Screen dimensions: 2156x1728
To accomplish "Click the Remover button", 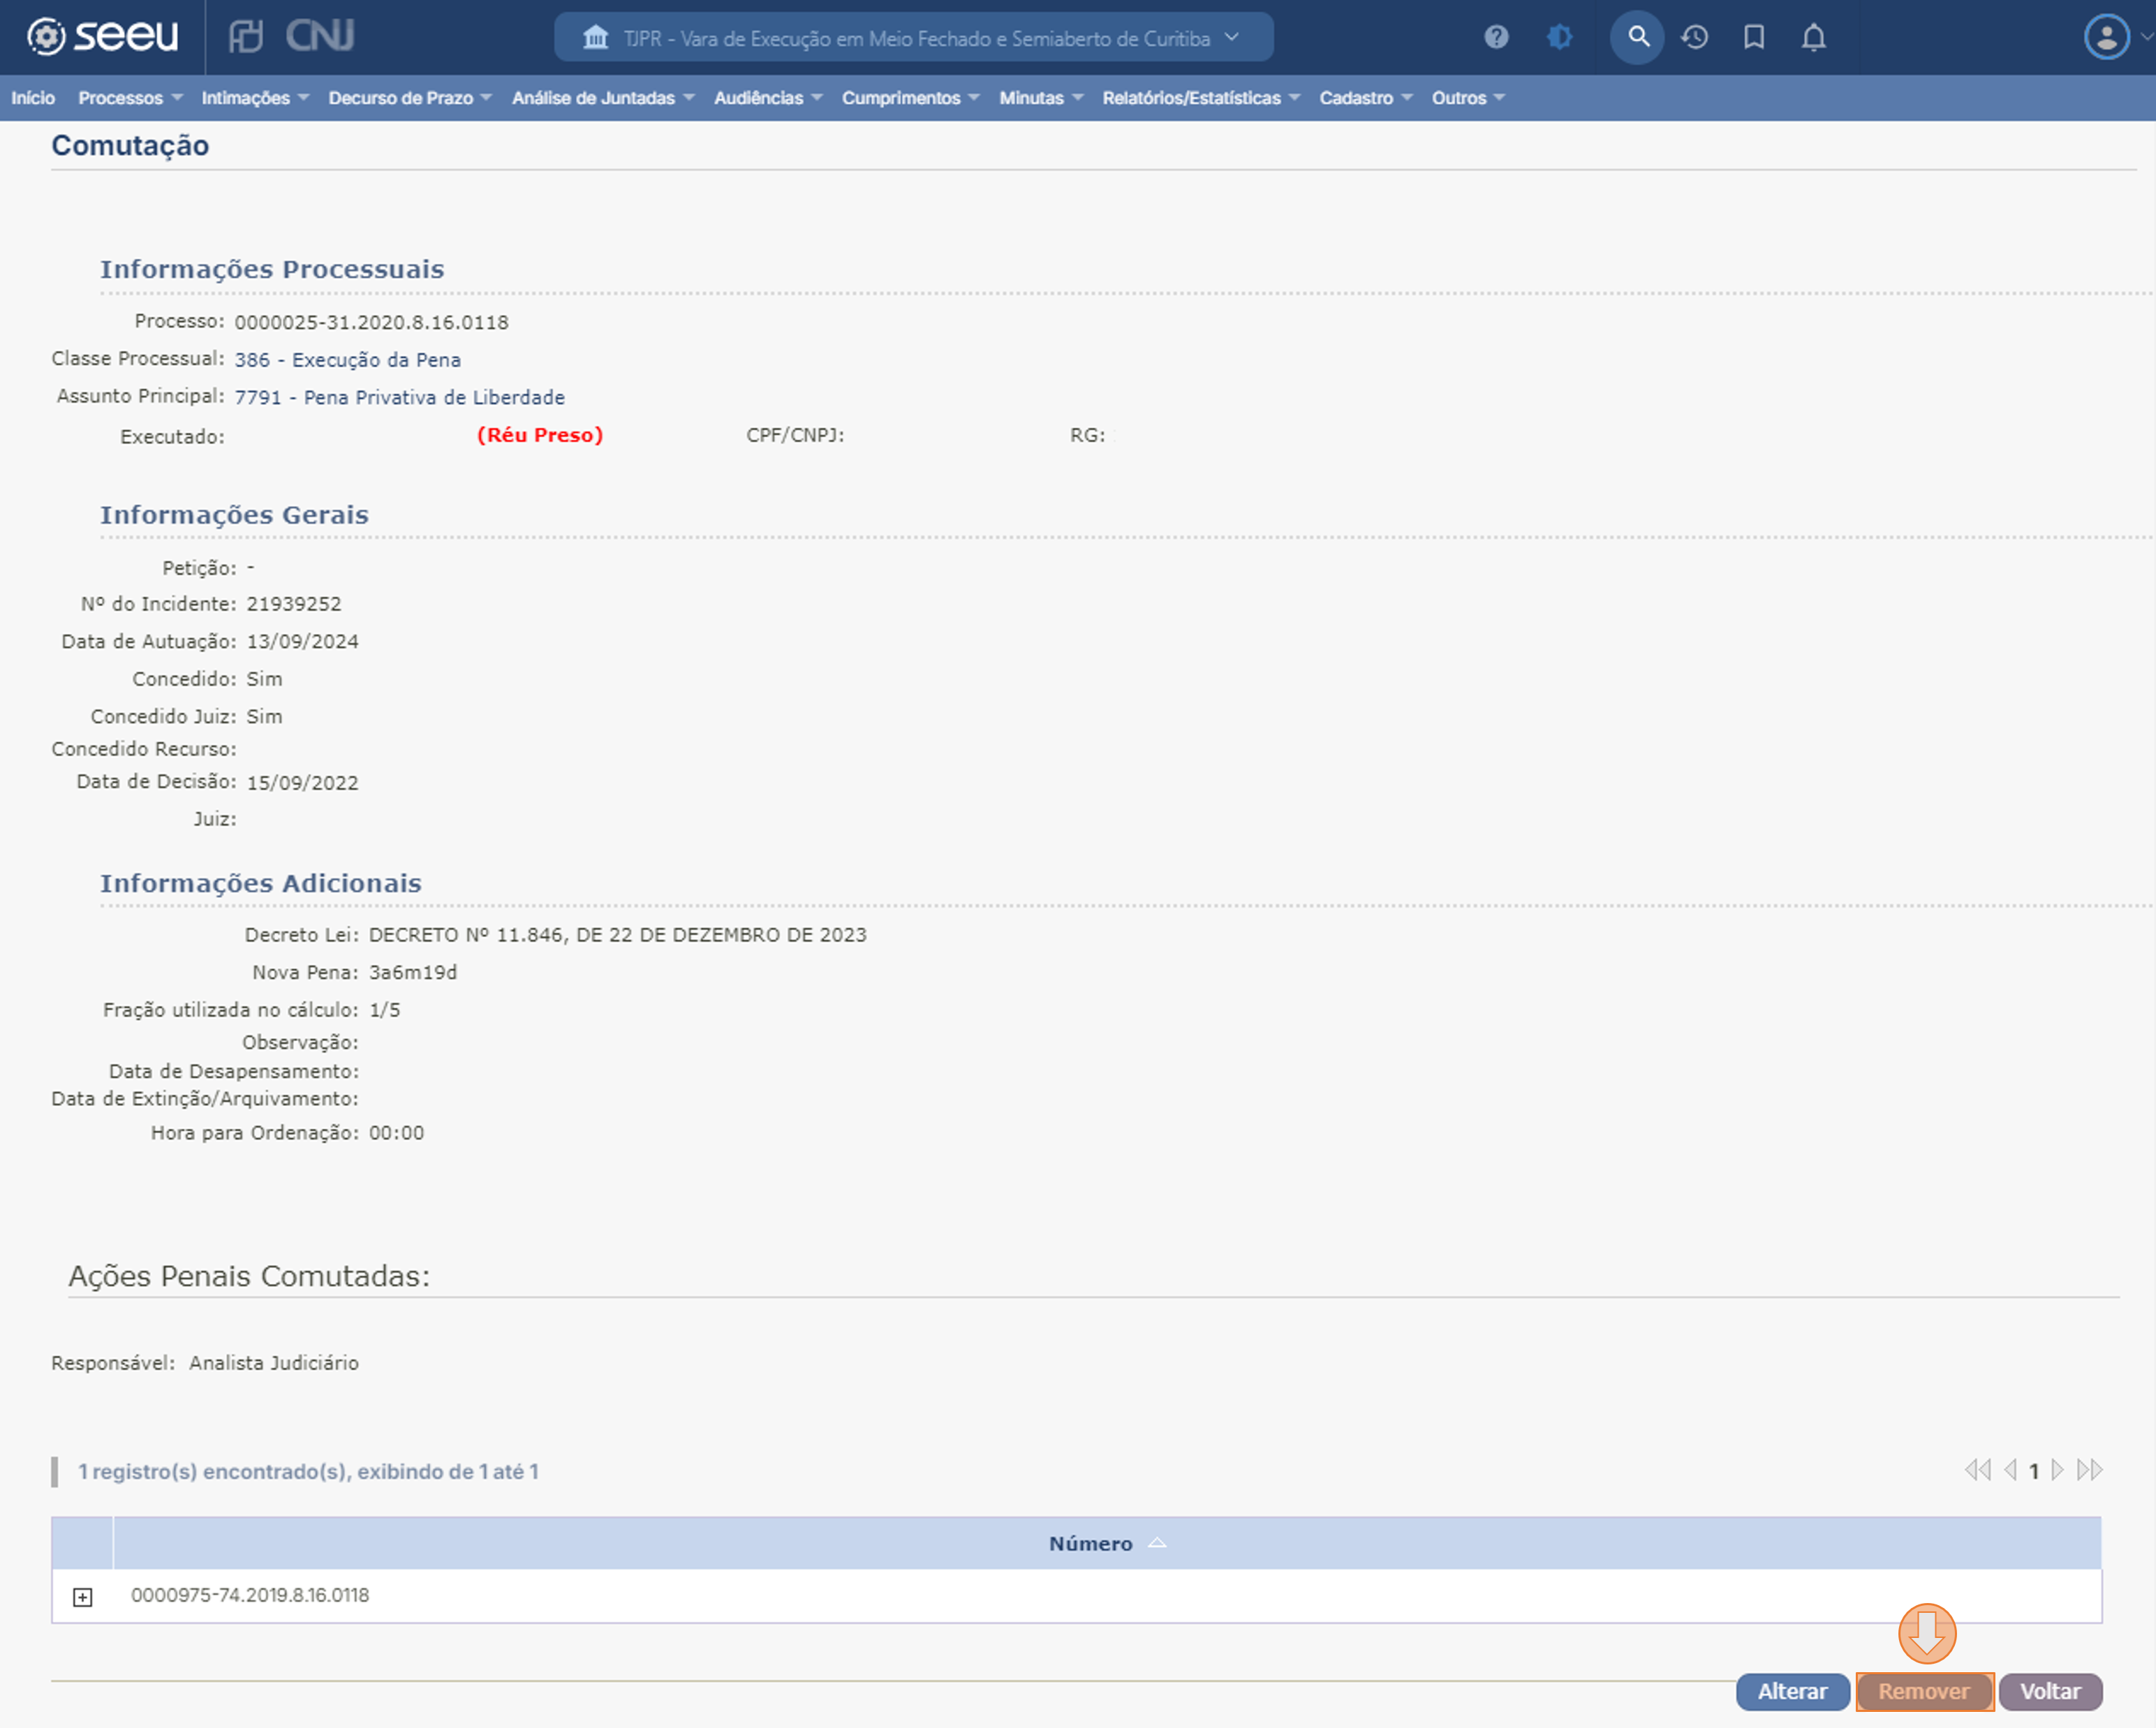I will click(x=1924, y=1691).
